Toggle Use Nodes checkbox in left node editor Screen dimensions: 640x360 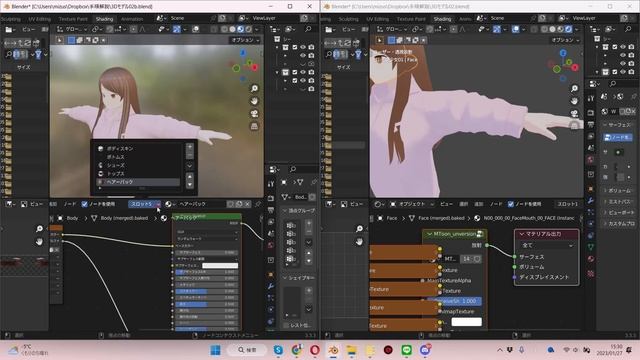pos(84,204)
